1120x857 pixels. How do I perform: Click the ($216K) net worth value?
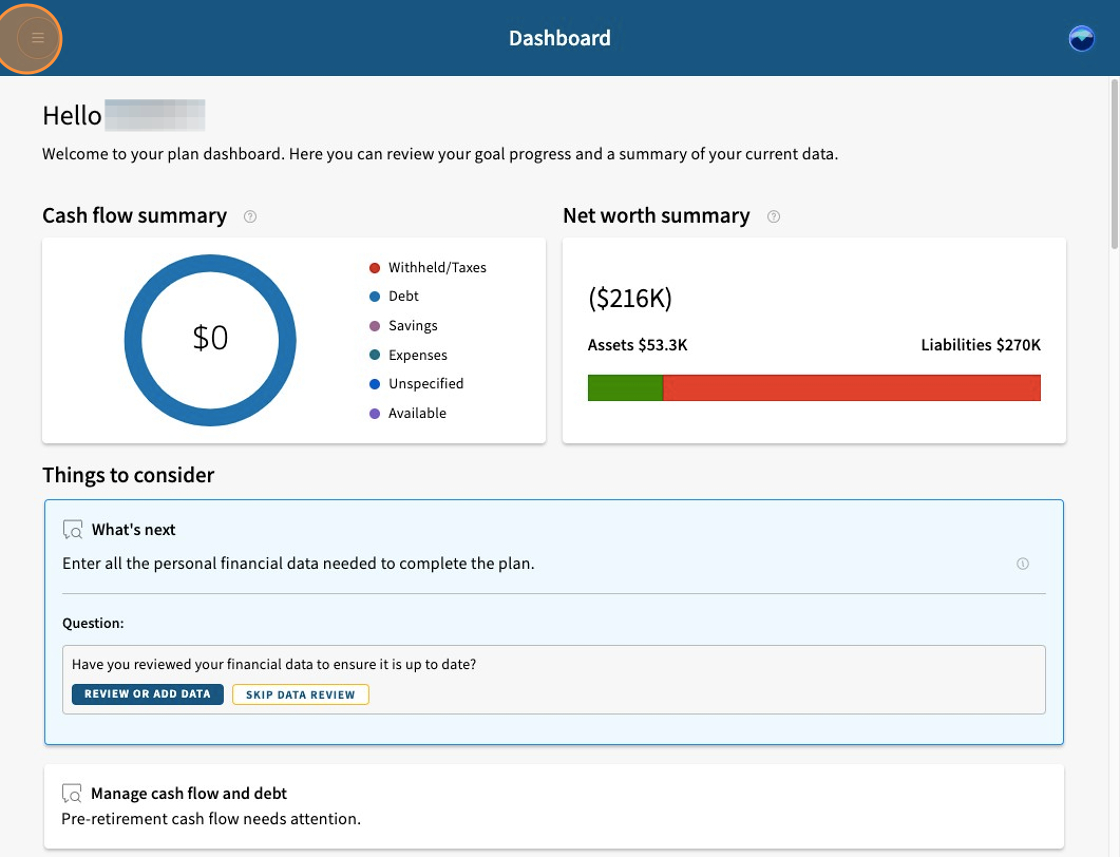point(630,298)
